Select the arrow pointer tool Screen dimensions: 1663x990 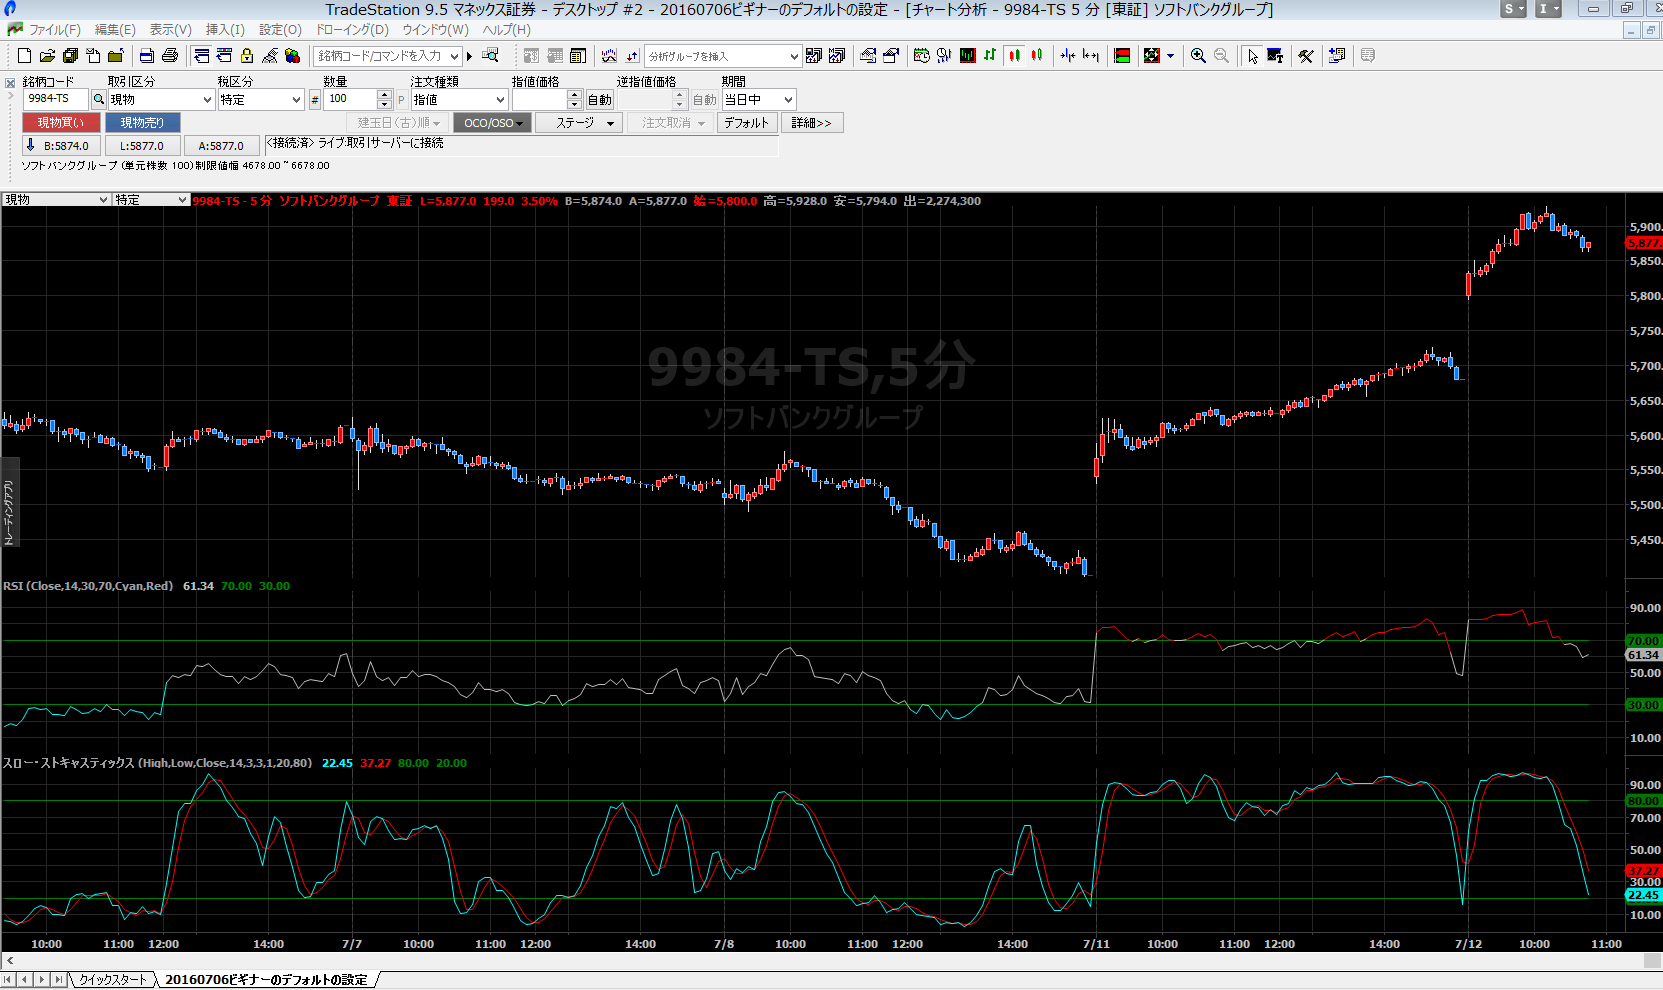pyautogui.click(x=1252, y=56)
